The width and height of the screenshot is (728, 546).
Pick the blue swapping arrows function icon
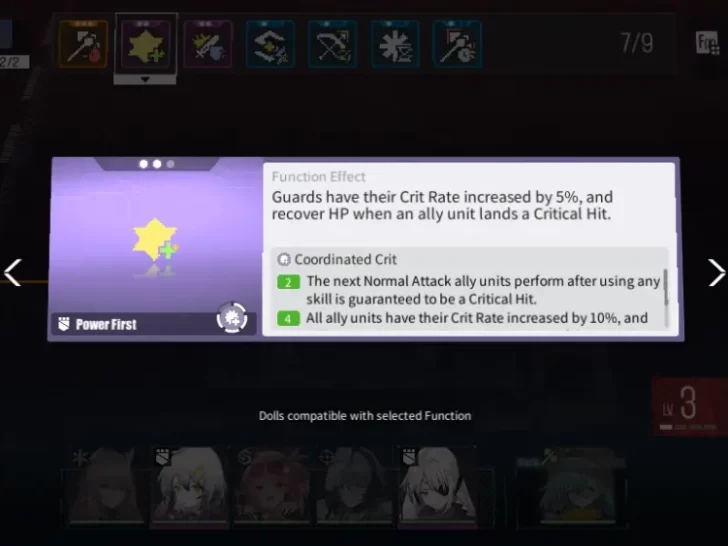pyautogui.click(x=270, y=44)
